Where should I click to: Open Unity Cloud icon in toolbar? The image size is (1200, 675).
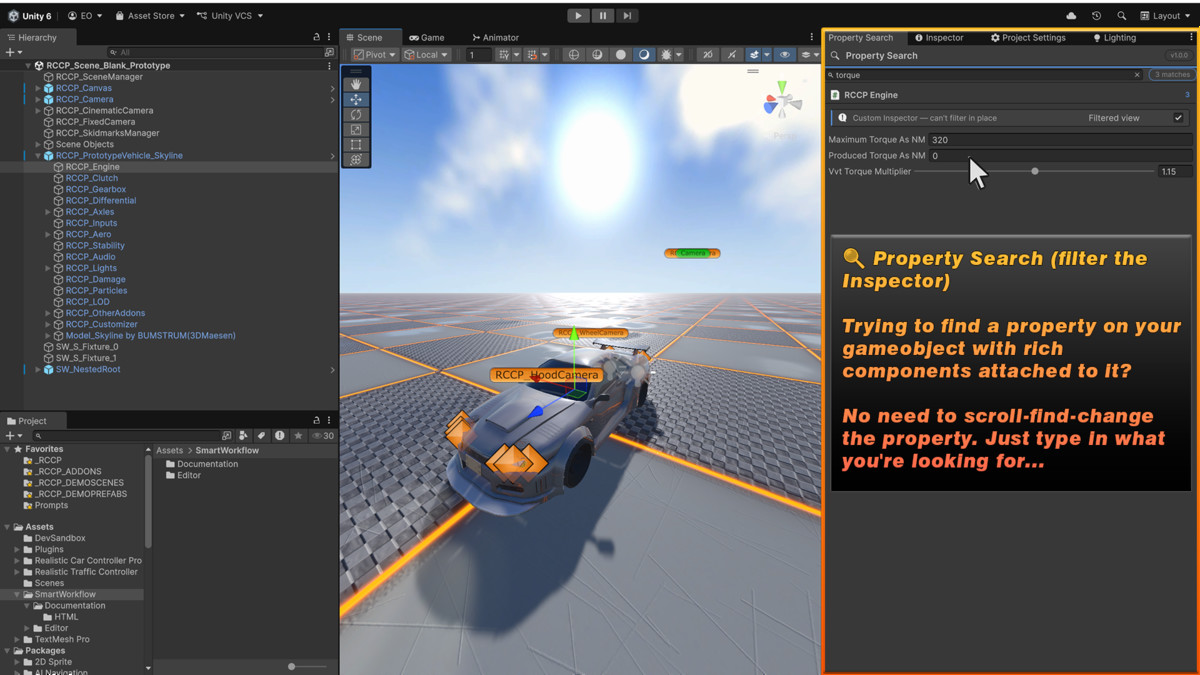pyautogui.click(x=1071, y=16)
